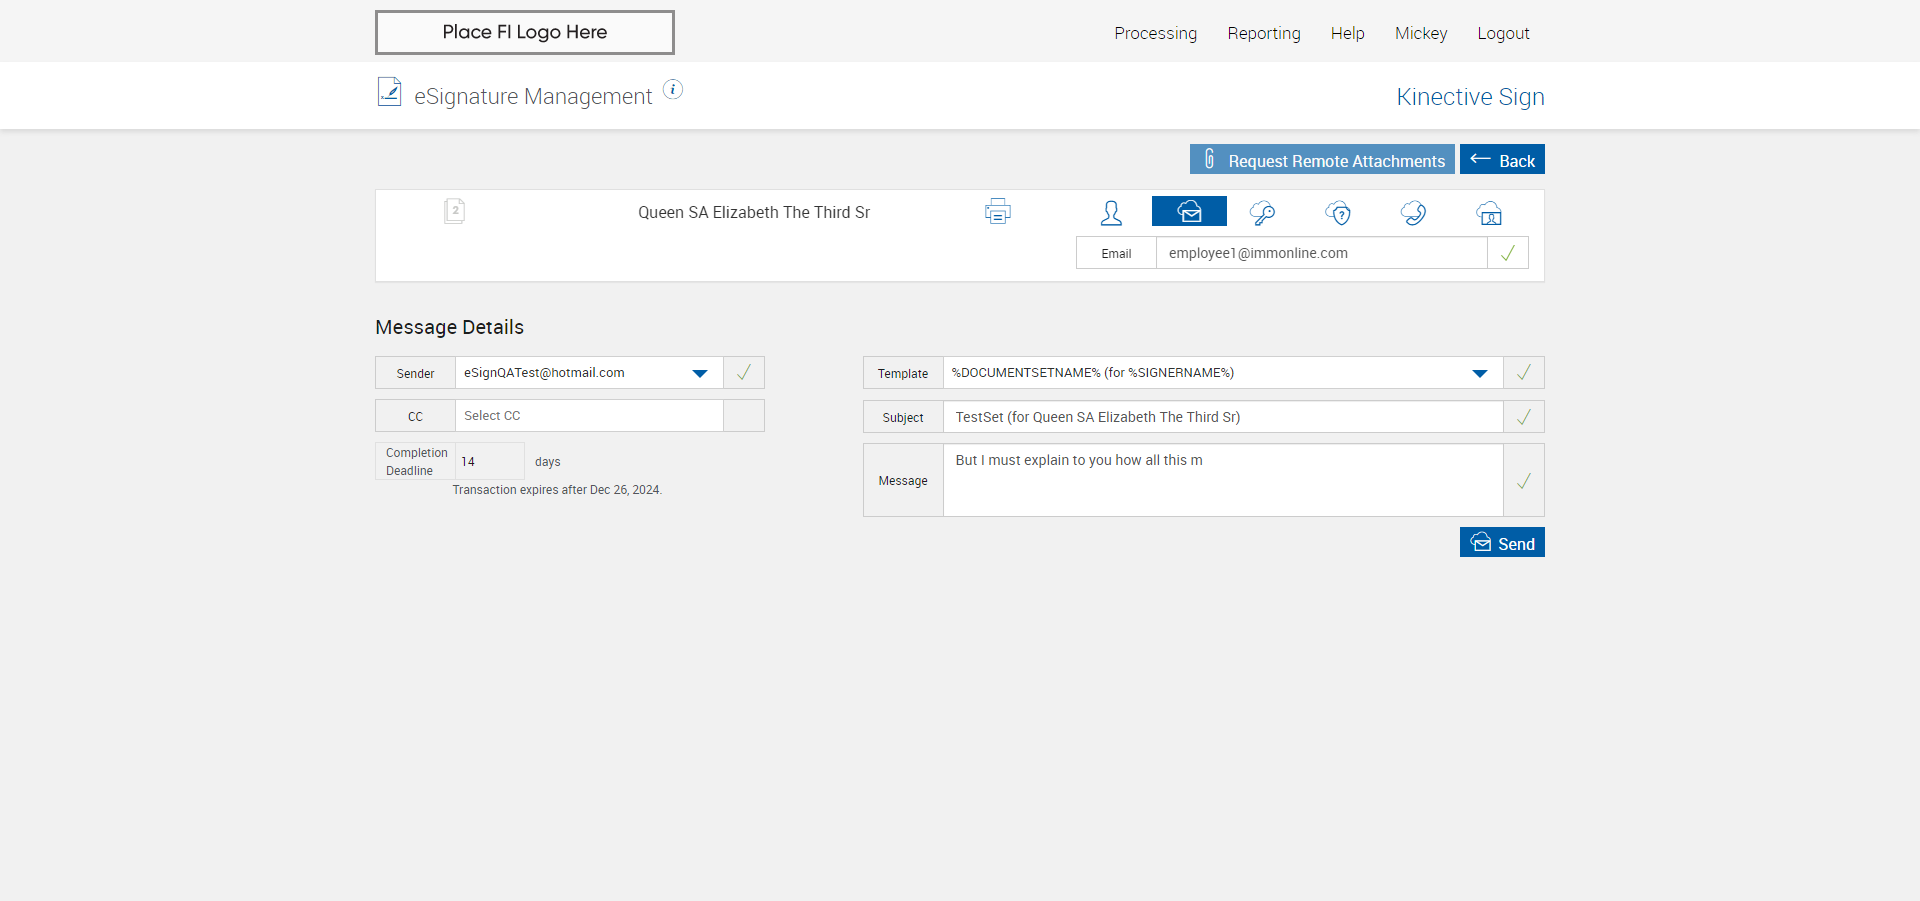
Task: Click the checkmark beside the Message box
Action: [1524, 481]
